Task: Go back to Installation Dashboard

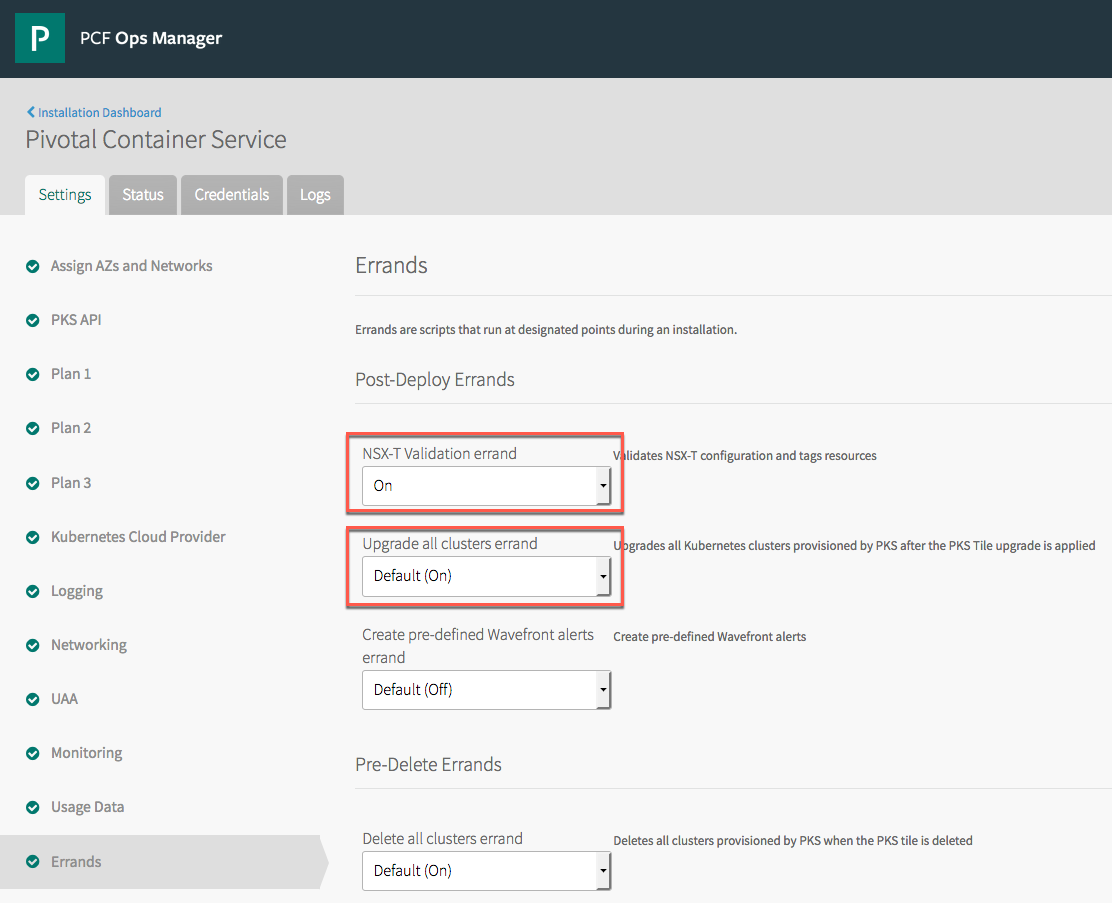Action: coord(99,113)
